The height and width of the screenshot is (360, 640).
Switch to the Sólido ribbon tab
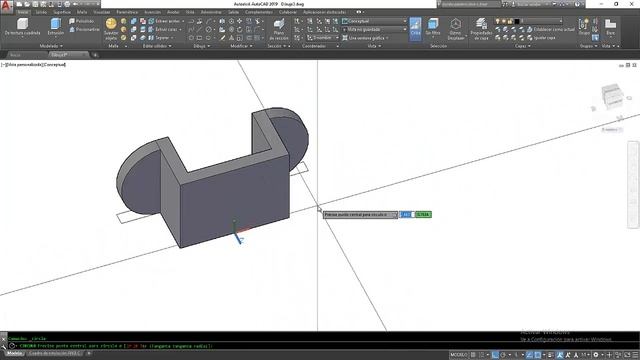[41, 12]
